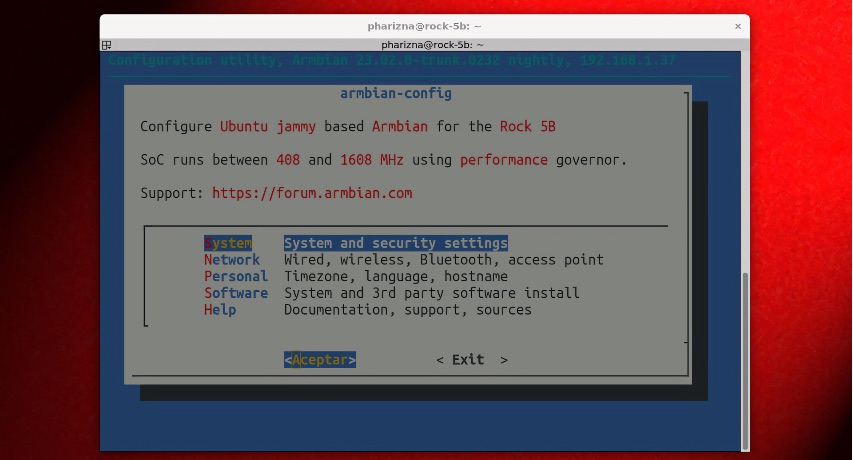Click the '1608 MHz' frequency value
The height and width of the screenshot is (460, 853).
click(x=372, y=160)
